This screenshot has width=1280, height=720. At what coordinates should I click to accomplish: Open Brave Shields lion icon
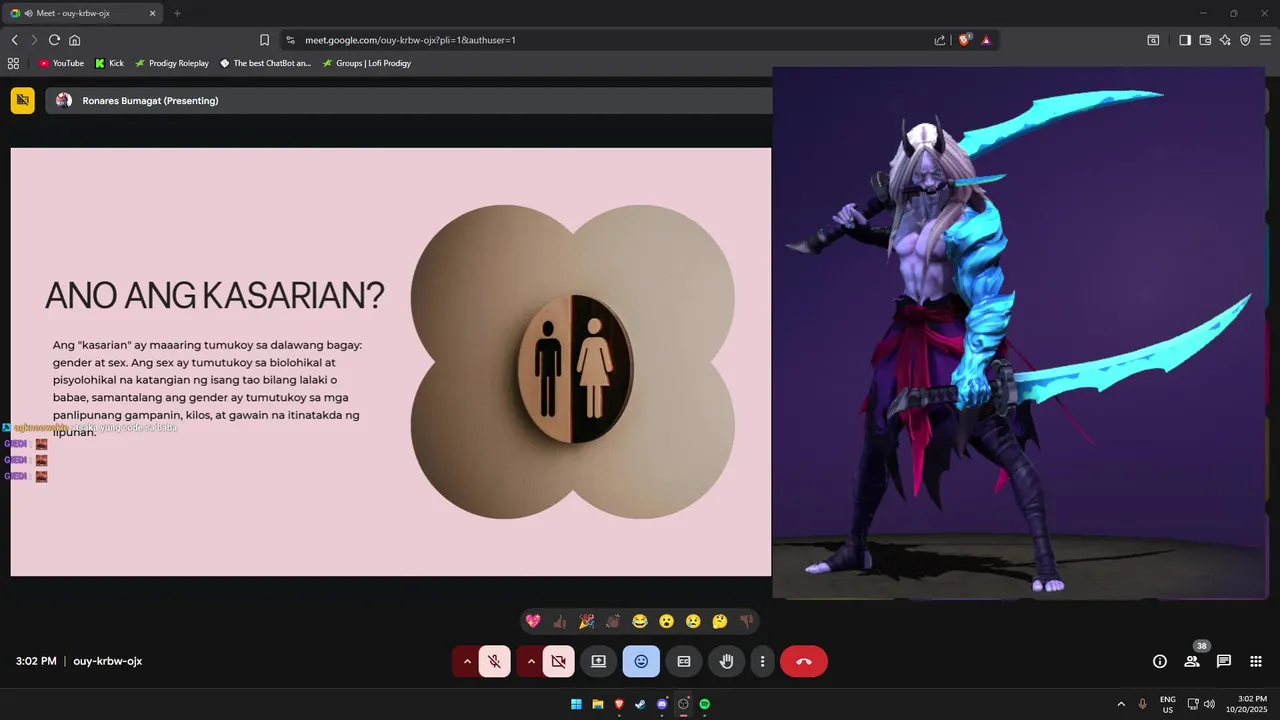[x=965, y=40]
